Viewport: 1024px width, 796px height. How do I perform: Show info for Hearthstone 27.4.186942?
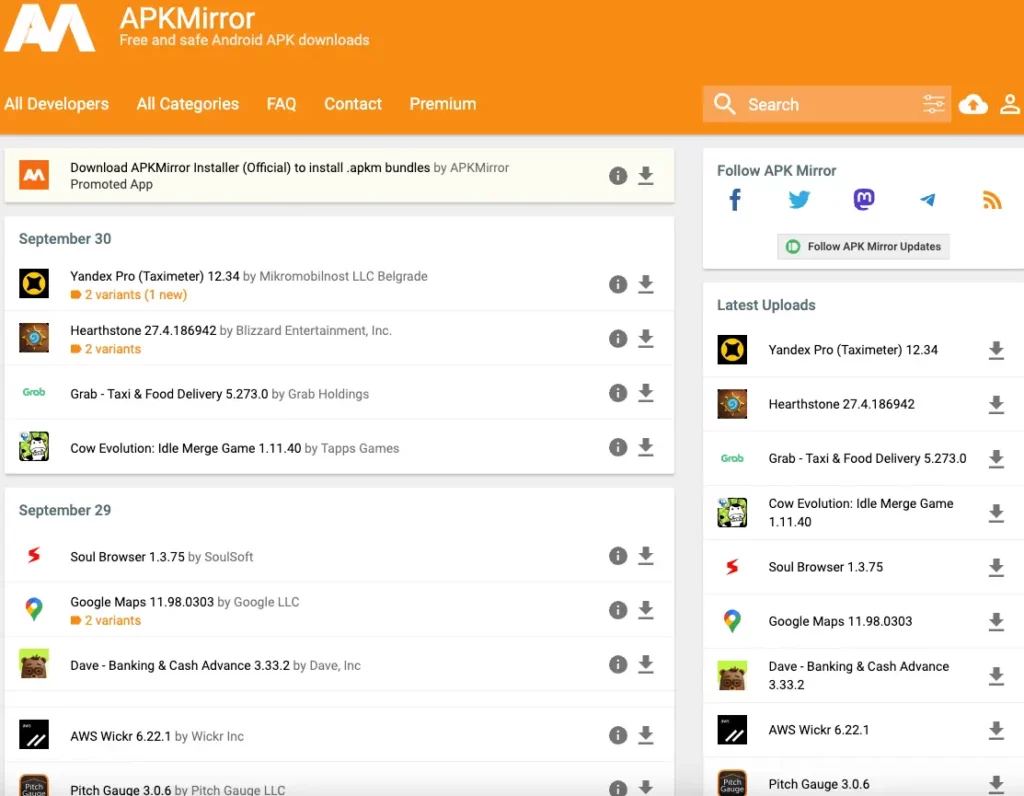tap(618, 338)
